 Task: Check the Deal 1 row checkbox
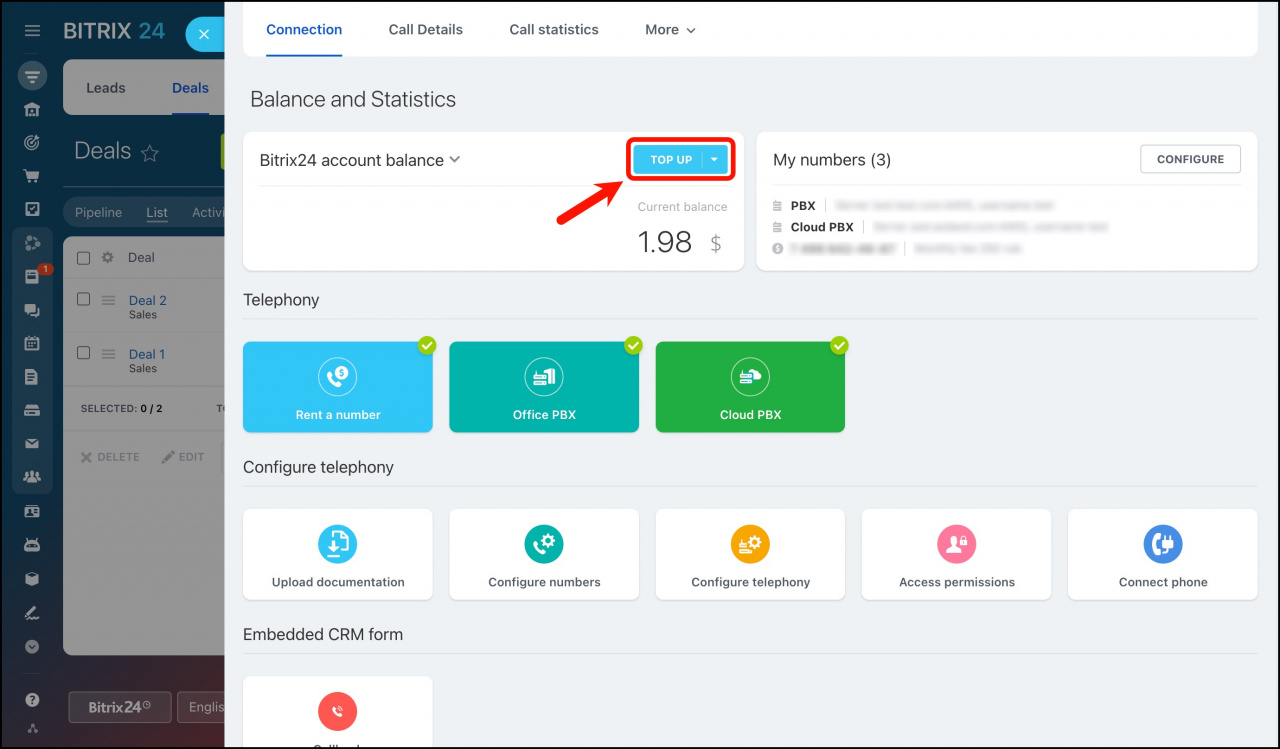click(x=84, y=353)
